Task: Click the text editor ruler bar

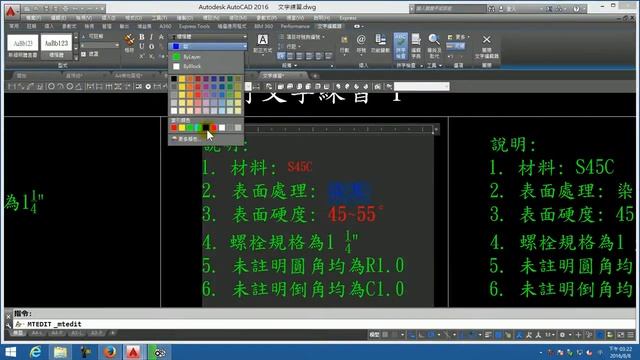Action: click(342, 129)
